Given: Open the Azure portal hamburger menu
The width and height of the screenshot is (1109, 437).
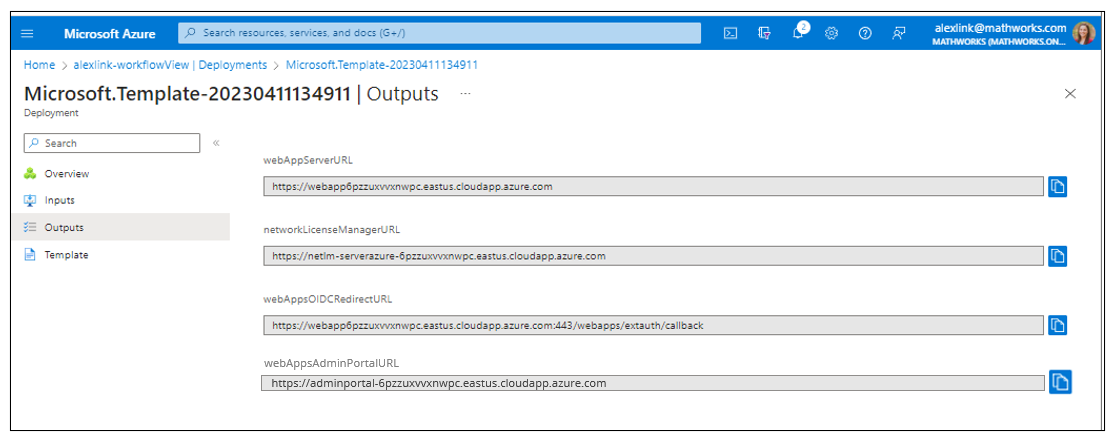Looking at the screenshot, I should [x=28, y=33].
